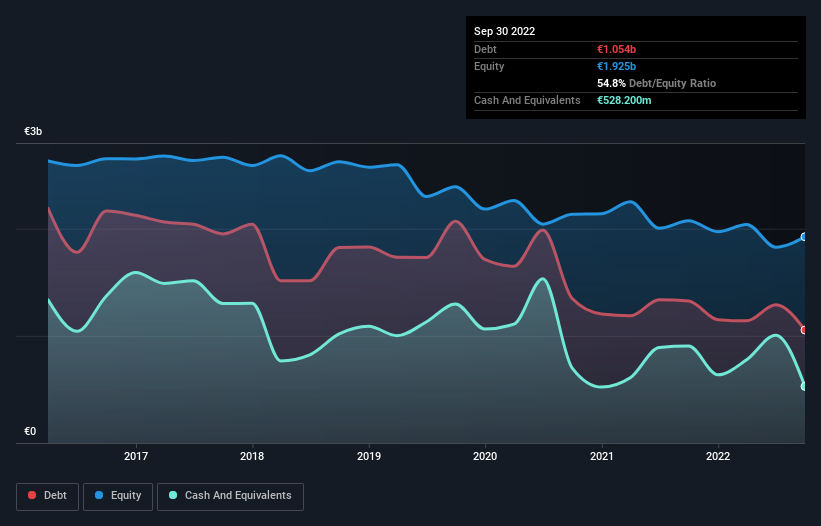821x526 pixels.
Task: Click the blue Equity legend dot
Action: (99, 495)
